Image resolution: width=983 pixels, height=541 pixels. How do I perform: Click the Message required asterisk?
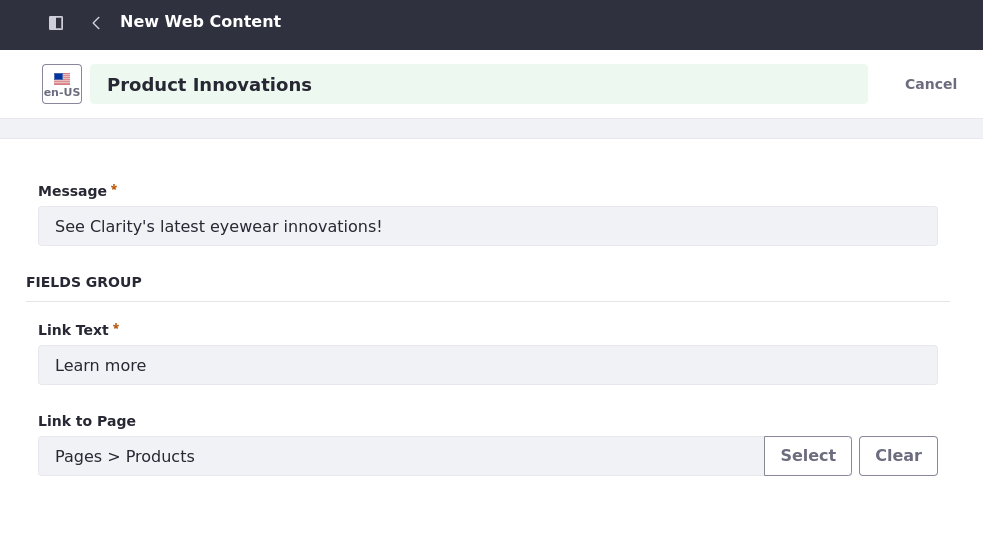coord(114,188)
